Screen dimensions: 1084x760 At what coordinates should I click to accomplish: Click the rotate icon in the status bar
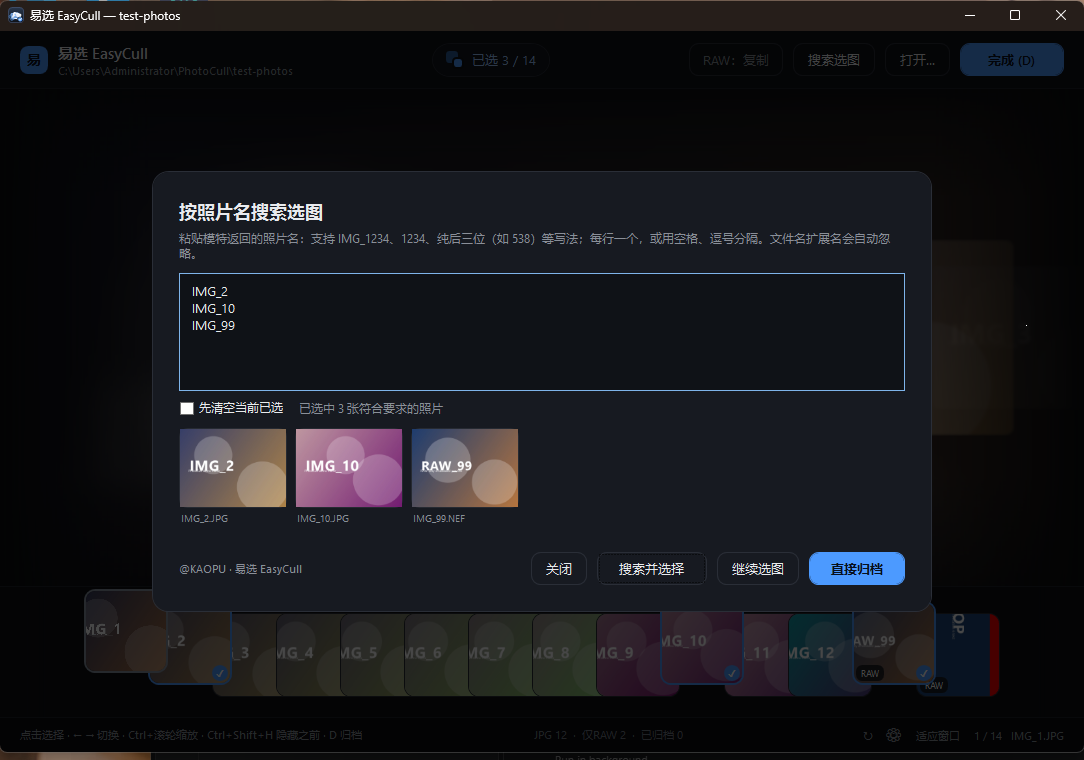click(868, 736)
